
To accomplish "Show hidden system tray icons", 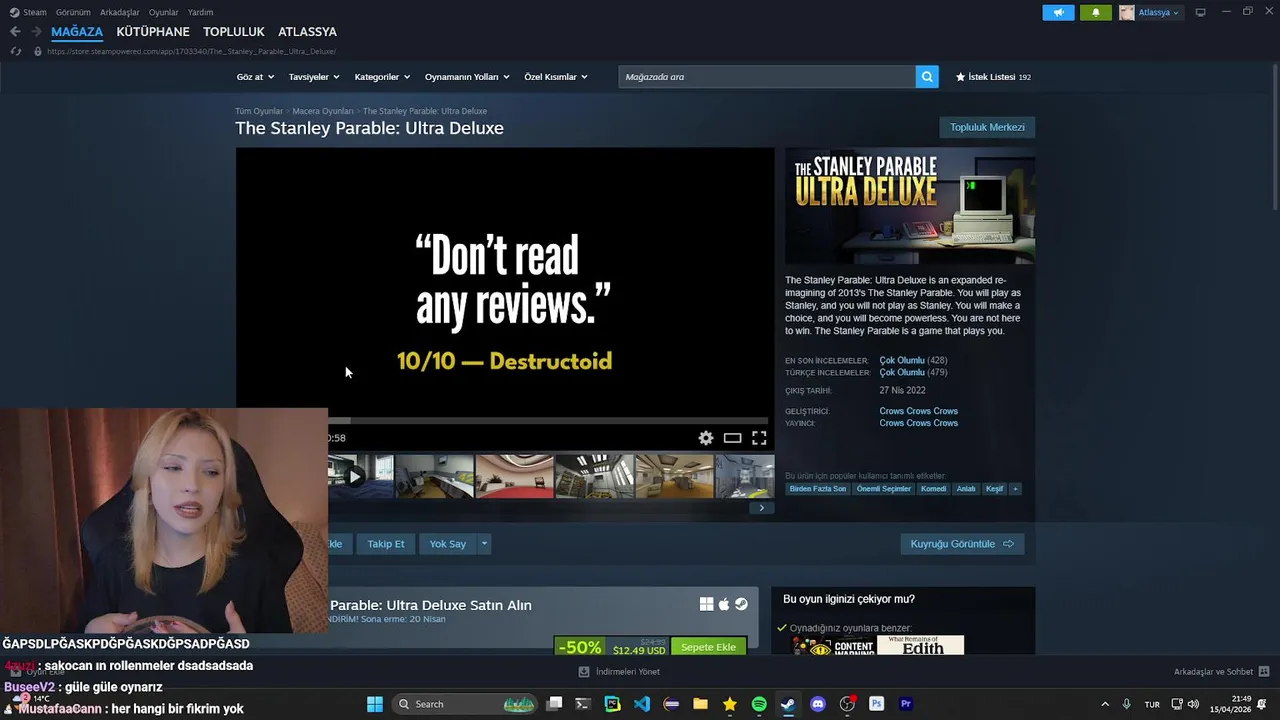I will [1105, 704].
